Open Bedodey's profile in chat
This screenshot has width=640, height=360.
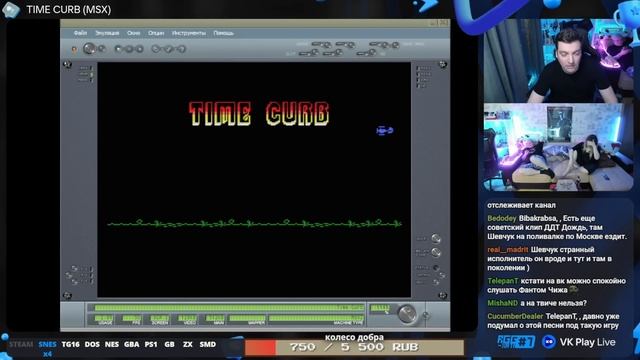tap(501, 218)
